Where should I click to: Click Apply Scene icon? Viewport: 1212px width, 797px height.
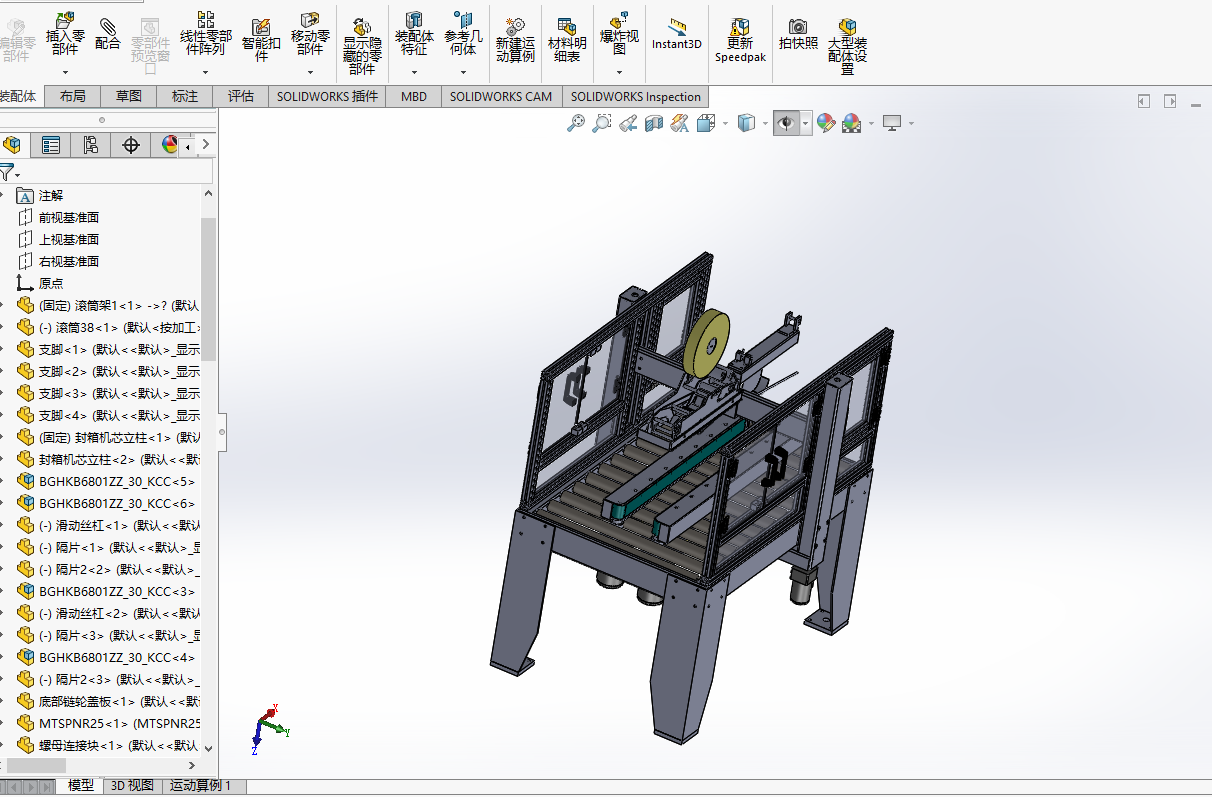point(852,123)
